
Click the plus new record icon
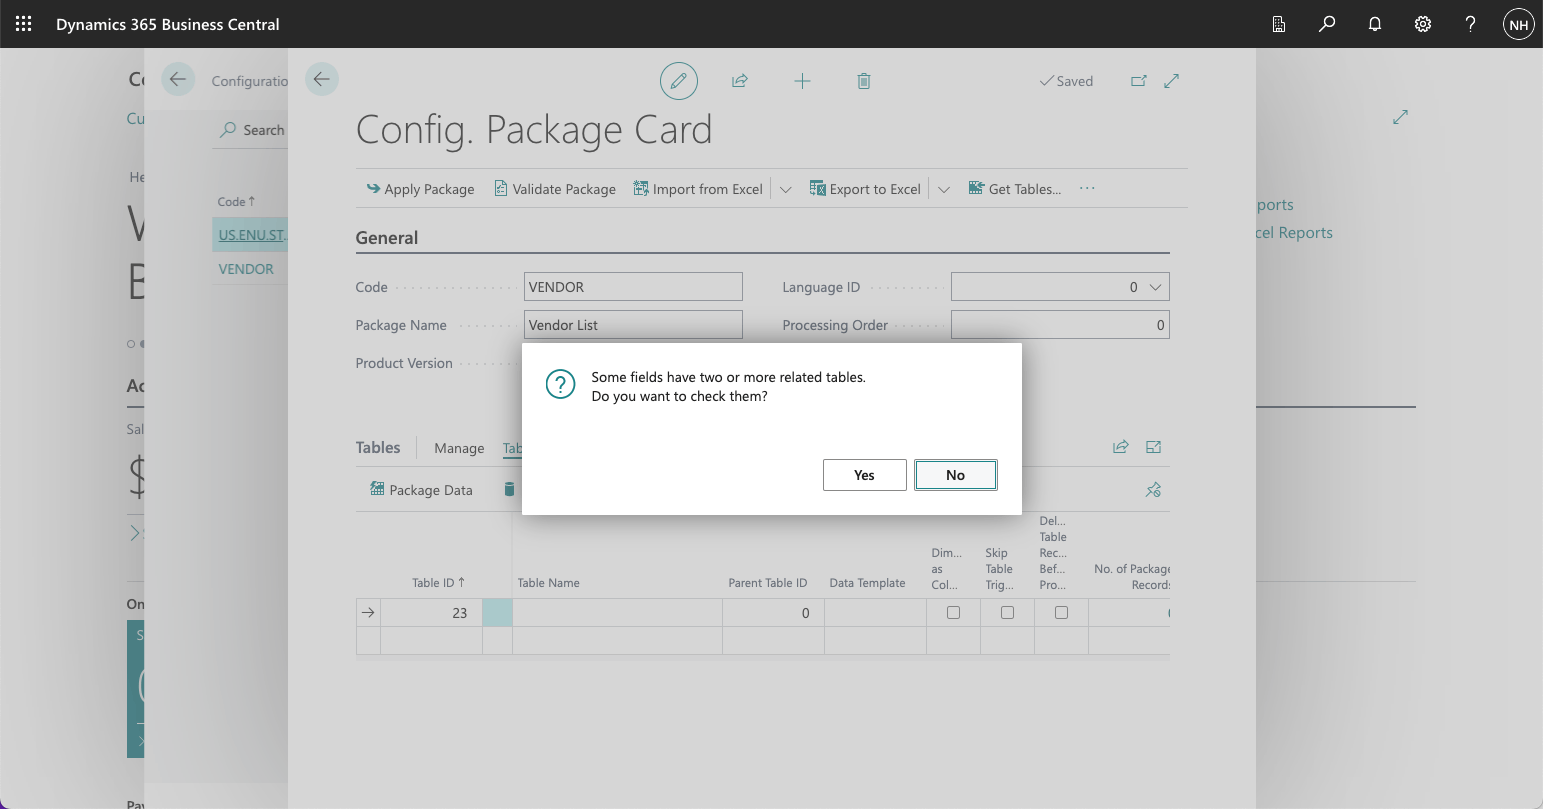click(802, 81)
